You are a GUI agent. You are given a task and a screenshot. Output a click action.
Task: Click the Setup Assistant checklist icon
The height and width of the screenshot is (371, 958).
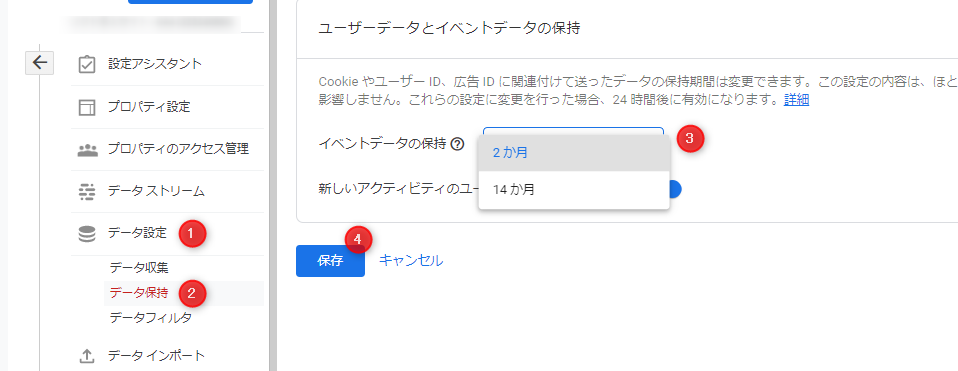pyautogui.click(x=87, y=64)
